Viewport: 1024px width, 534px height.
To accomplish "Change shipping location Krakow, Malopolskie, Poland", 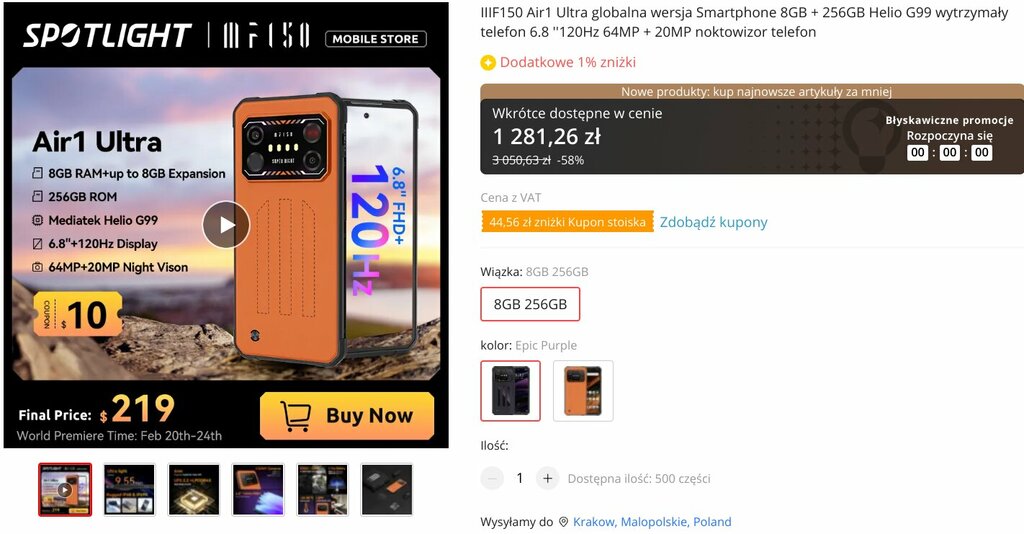I will coord(652,522).
